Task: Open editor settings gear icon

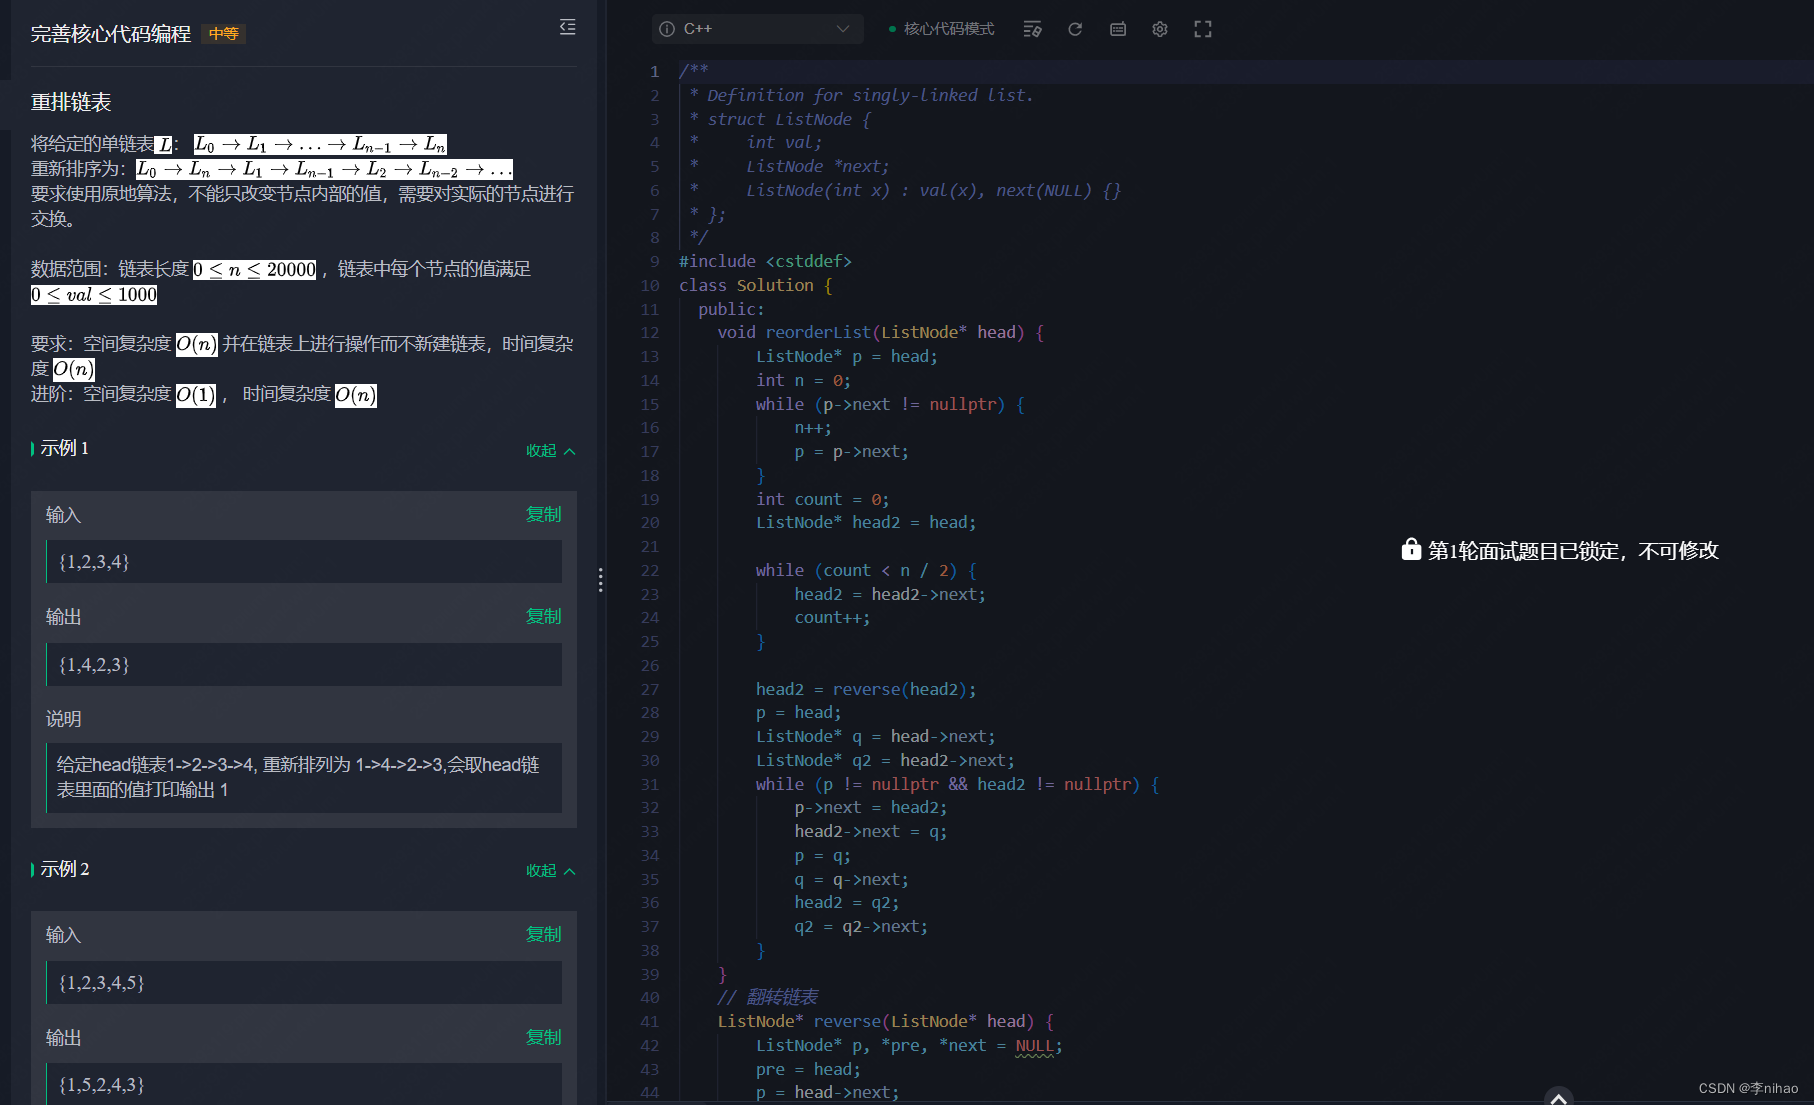Action: 1160,29
